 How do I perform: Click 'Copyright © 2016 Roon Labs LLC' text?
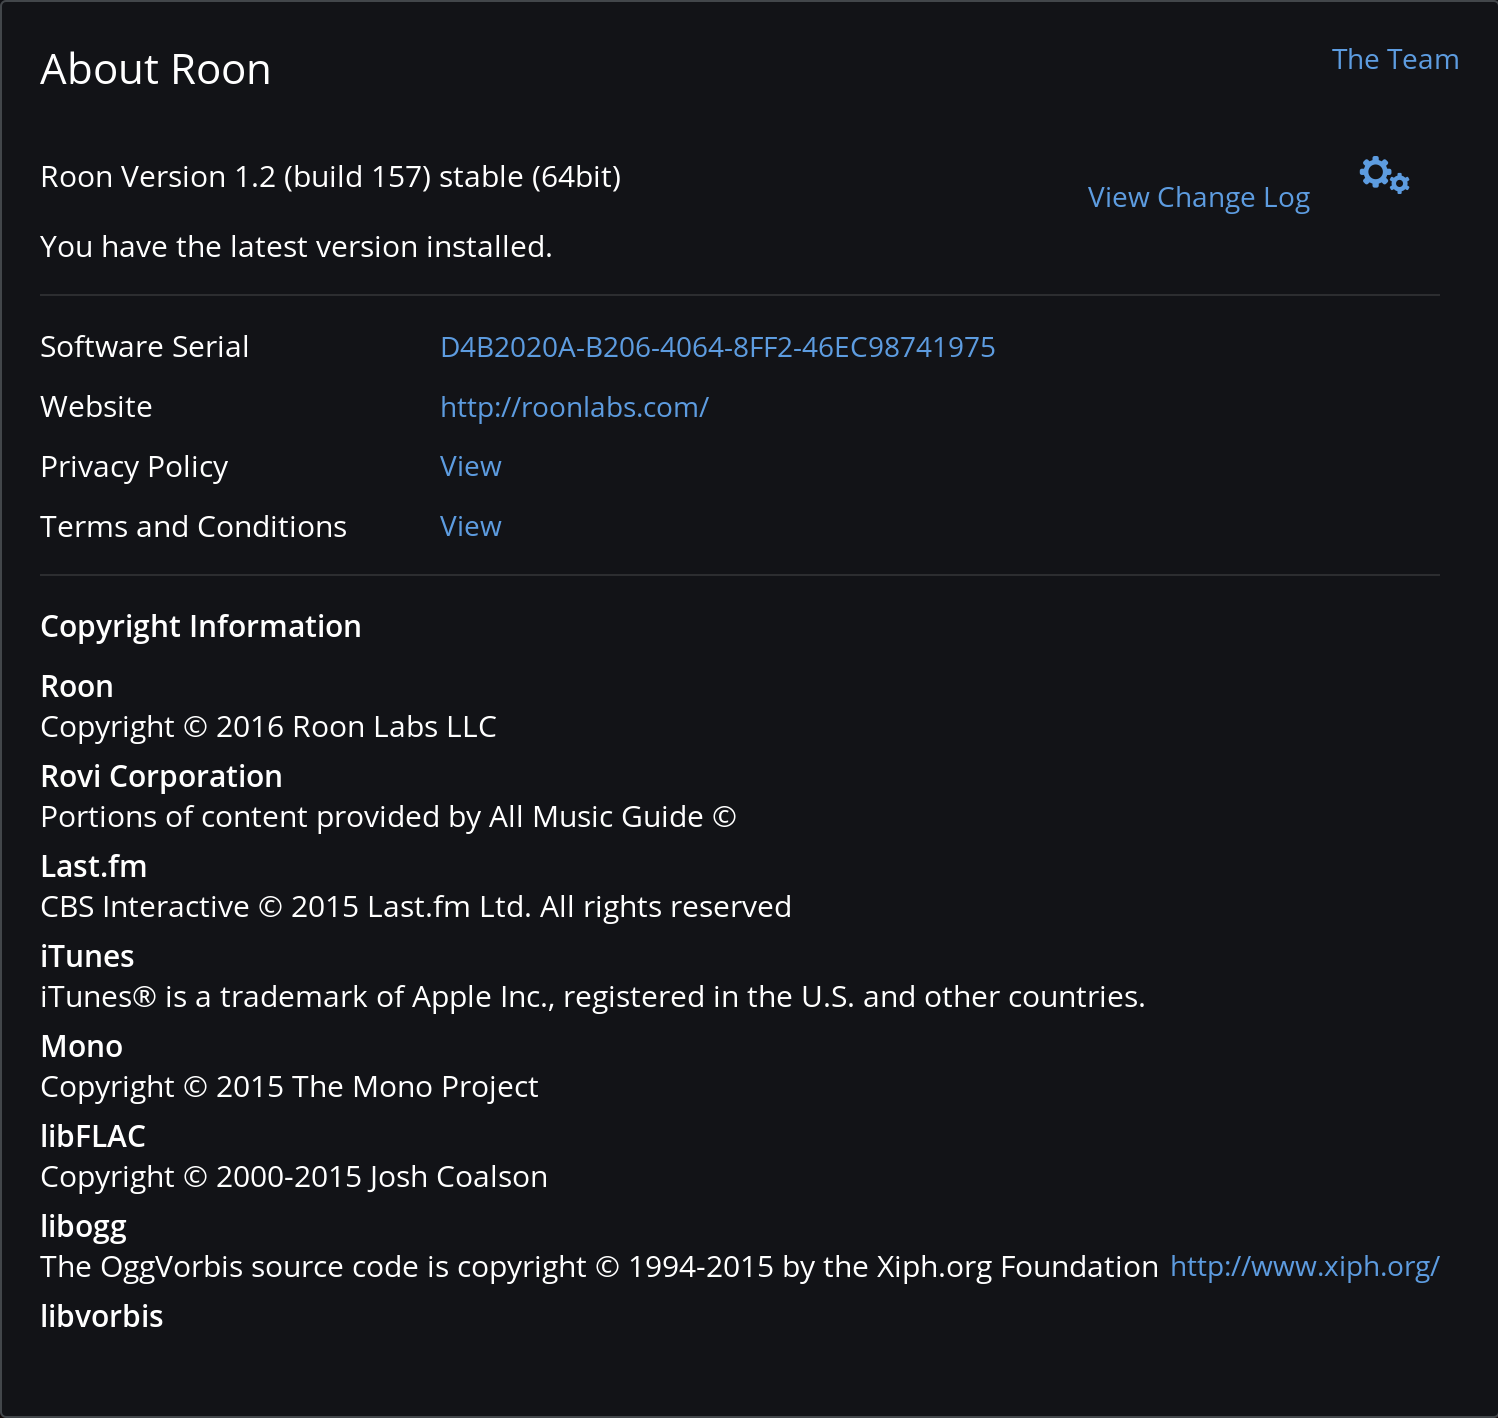click(x=268, y=727)
